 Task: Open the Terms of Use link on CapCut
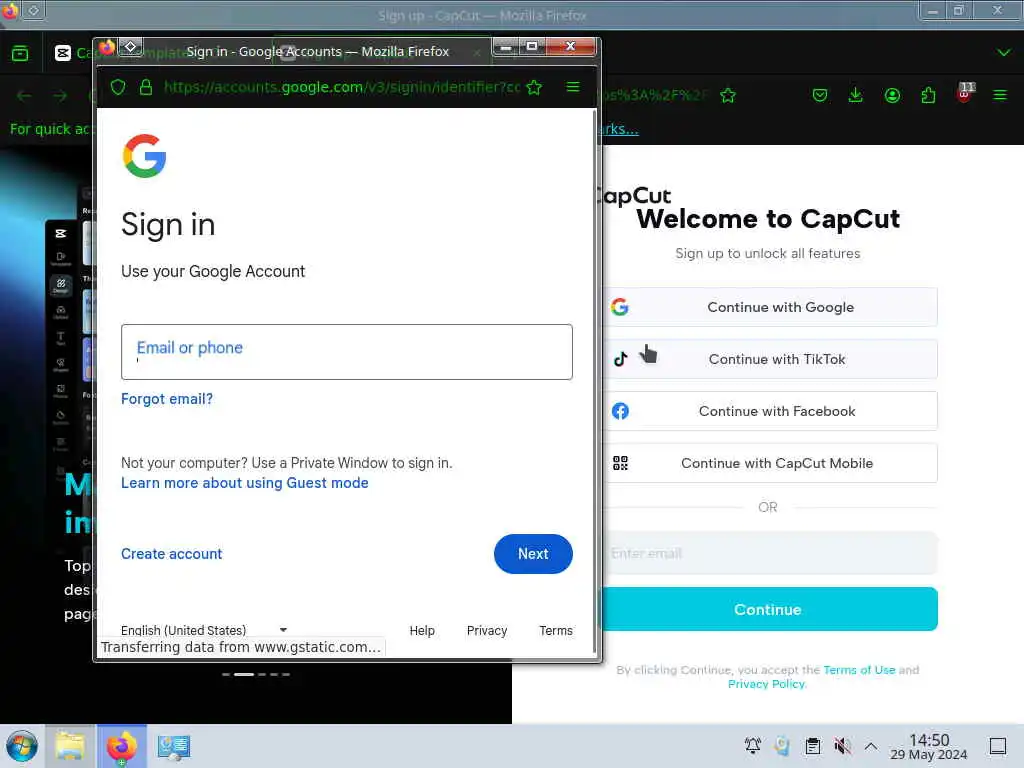coord(859,670)
